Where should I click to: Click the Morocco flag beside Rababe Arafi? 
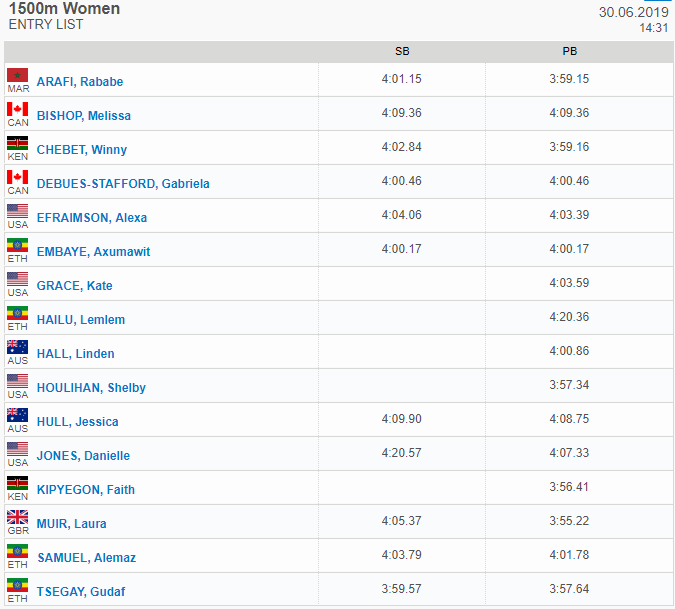(x=18, y=75)
